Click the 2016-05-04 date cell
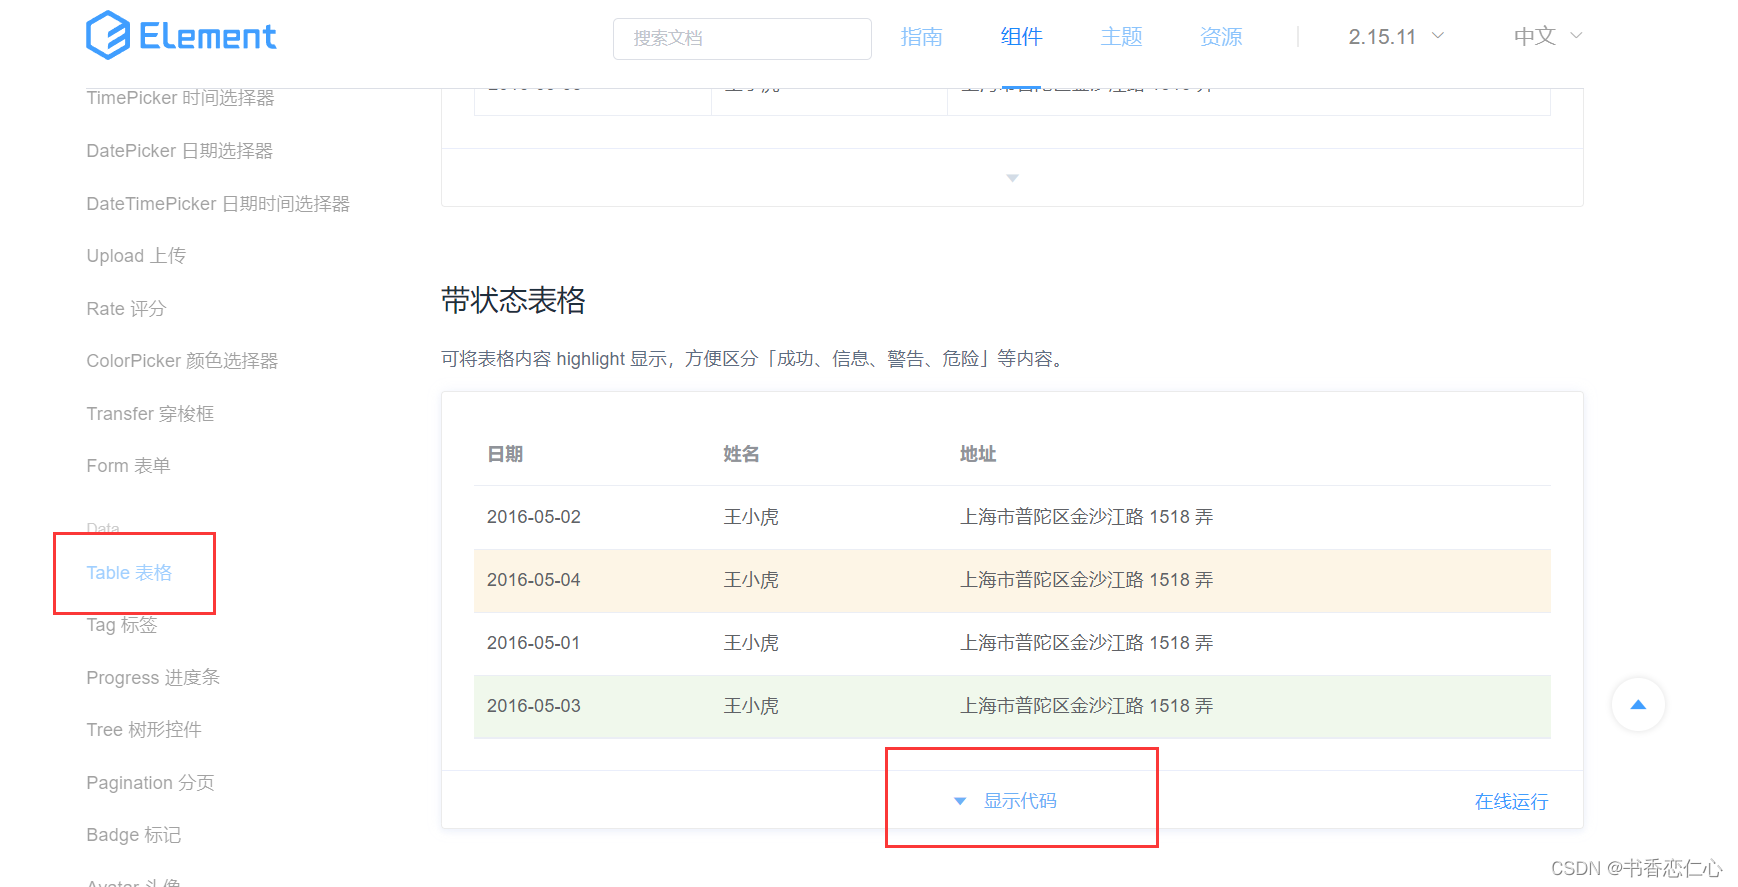1738x887 pixels. [534, 580]
